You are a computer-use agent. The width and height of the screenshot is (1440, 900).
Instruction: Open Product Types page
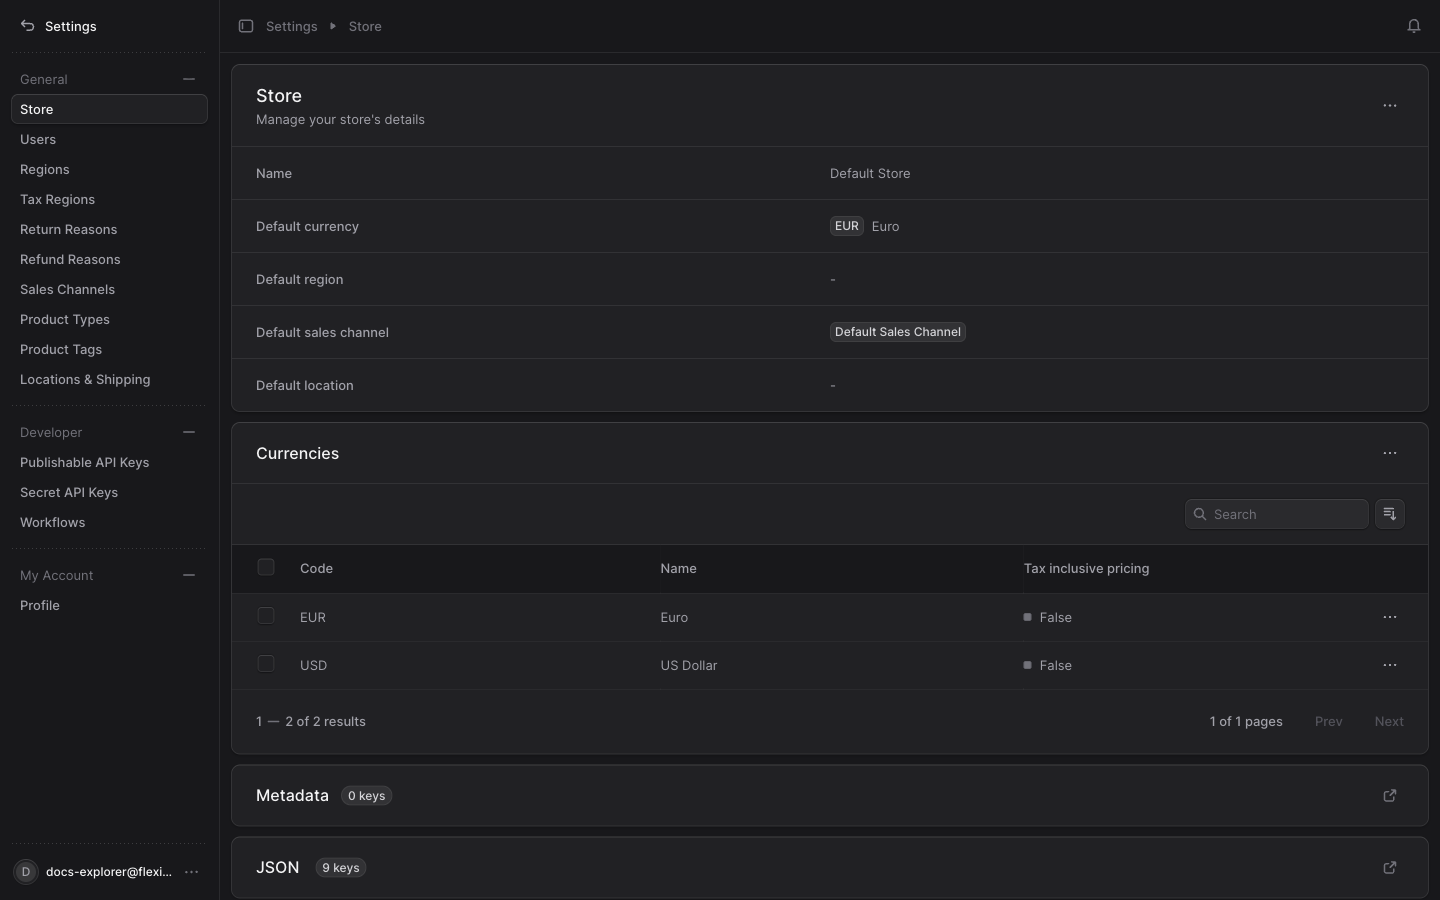[x=109, y=319]
